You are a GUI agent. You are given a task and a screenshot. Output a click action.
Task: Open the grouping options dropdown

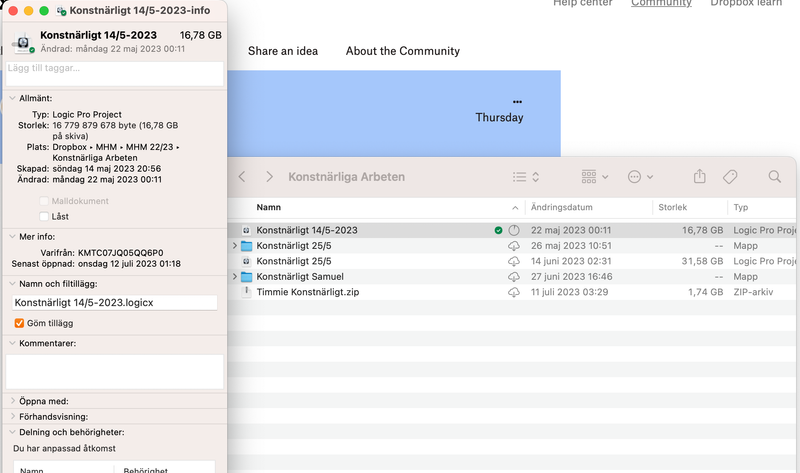(594, 177)
